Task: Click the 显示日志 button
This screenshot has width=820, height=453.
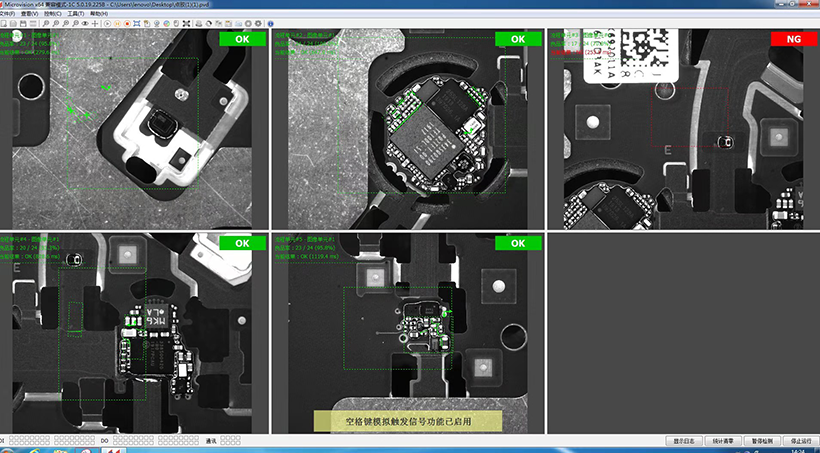Action: 683,440
